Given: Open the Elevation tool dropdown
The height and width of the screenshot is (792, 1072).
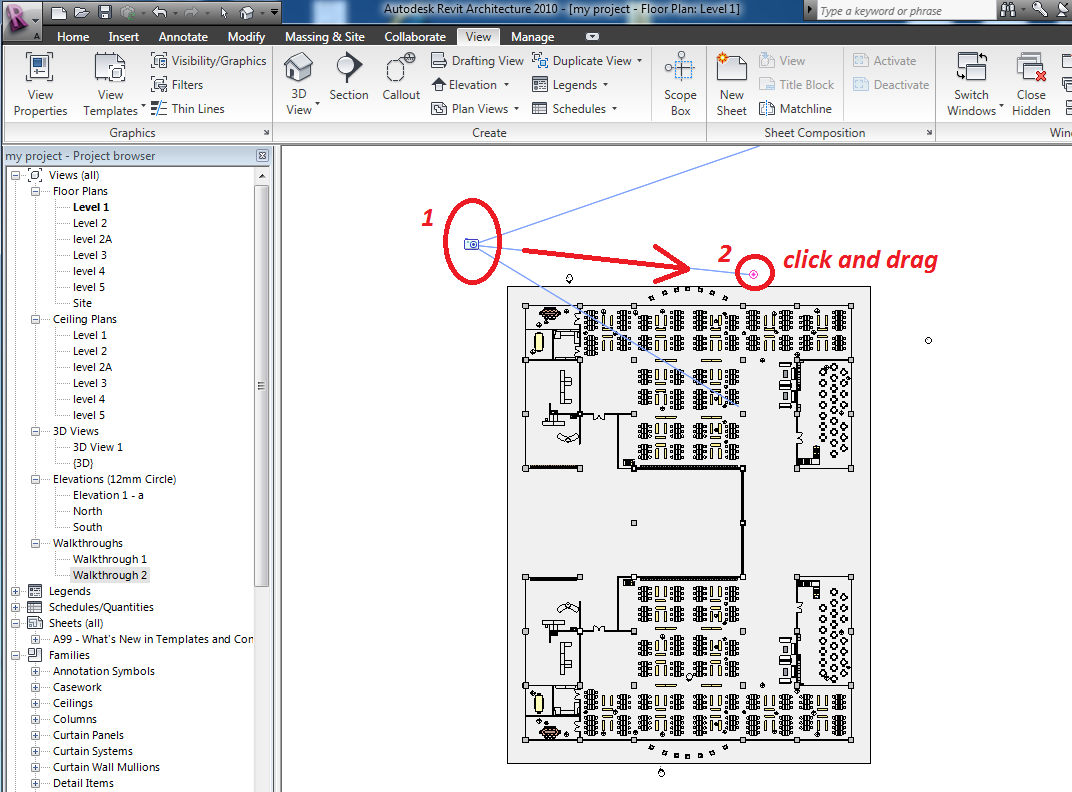Looking at the screenshot, I should [471, 85].
